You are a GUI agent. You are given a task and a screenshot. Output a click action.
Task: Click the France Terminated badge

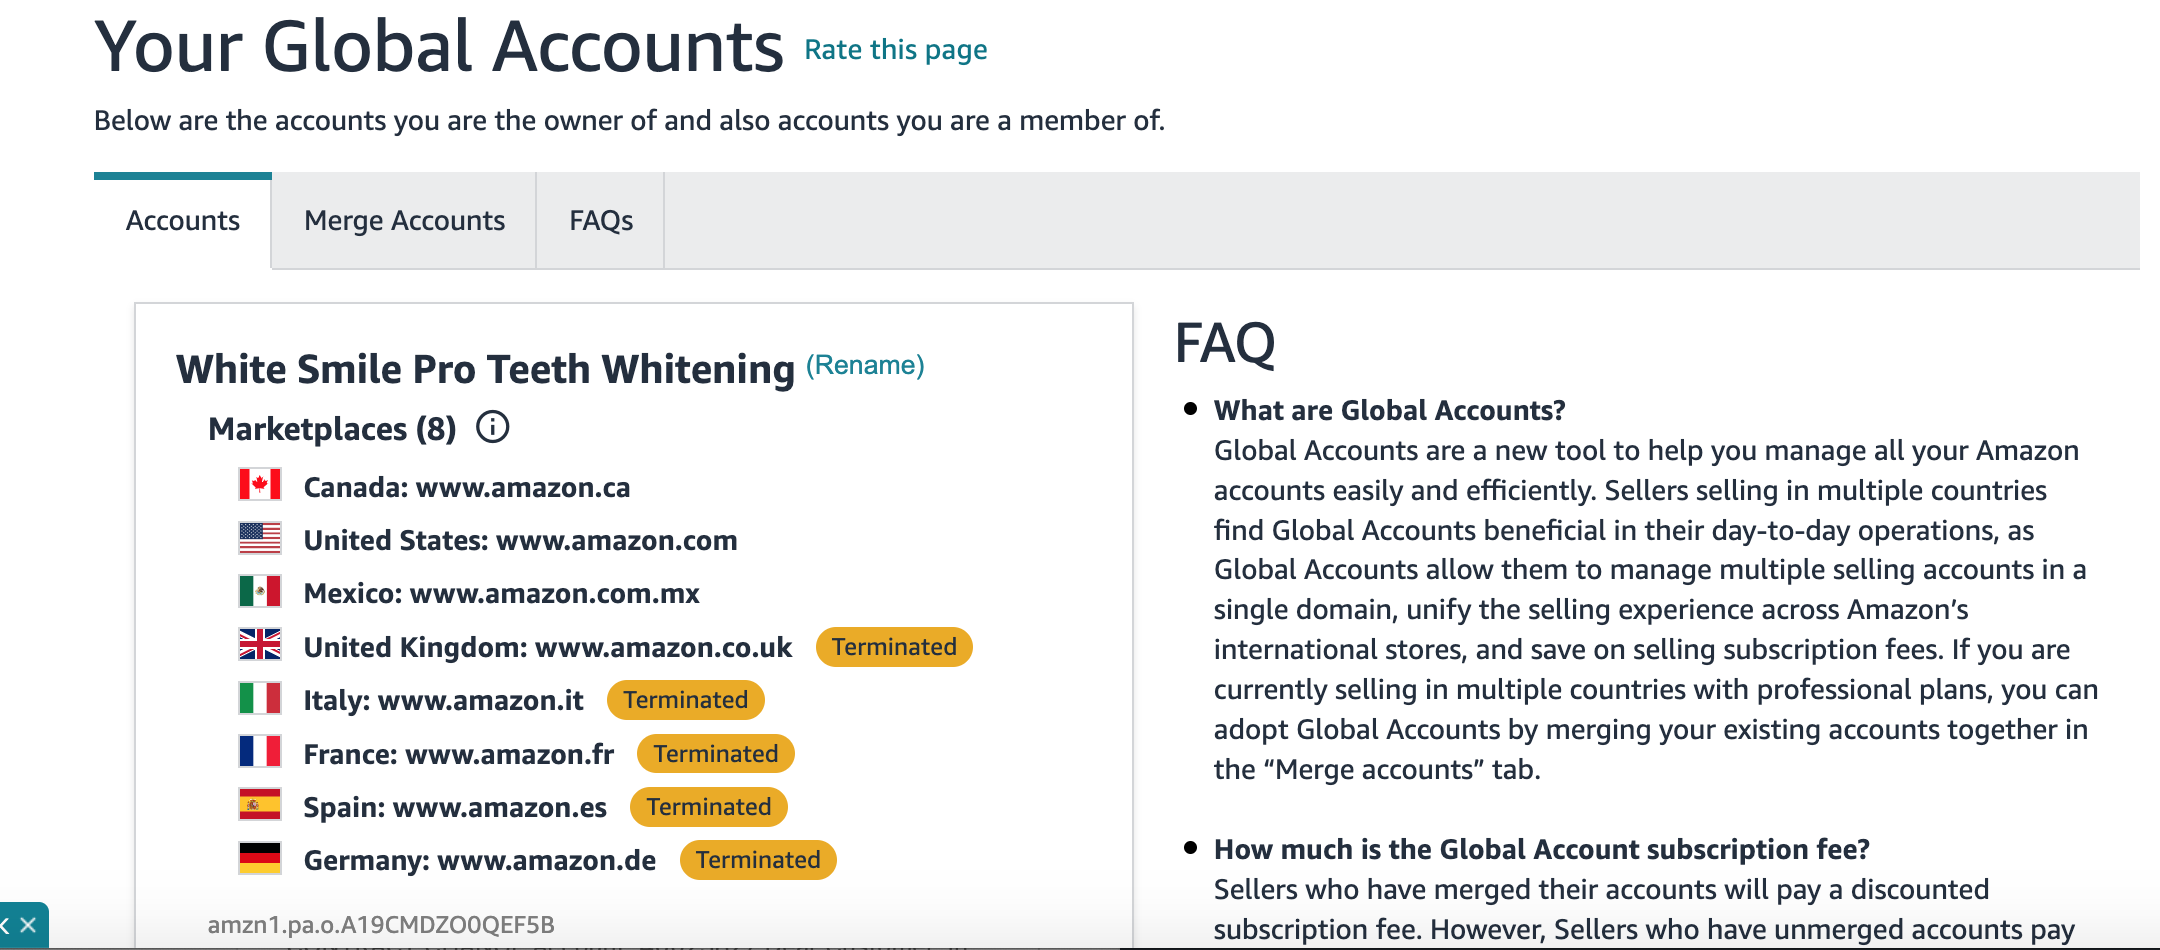coord(716,754)
